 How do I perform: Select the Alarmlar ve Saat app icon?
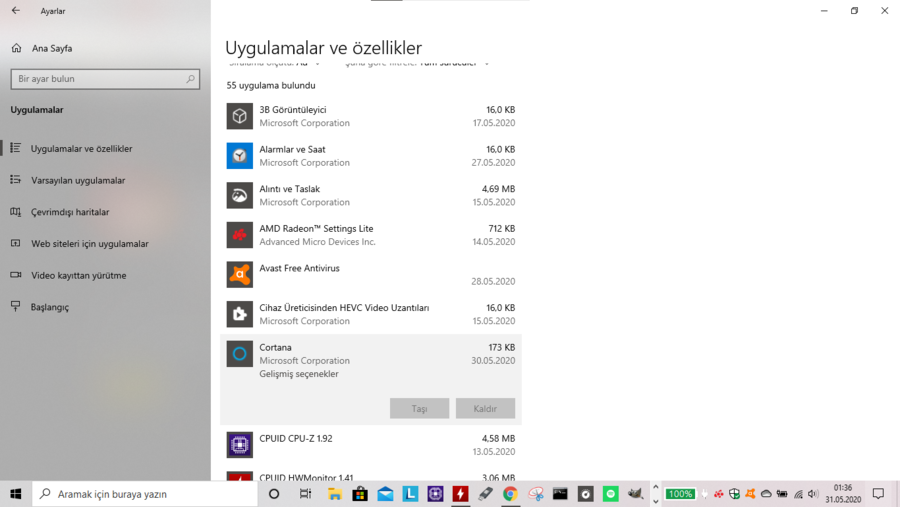[x=239, y=156]
